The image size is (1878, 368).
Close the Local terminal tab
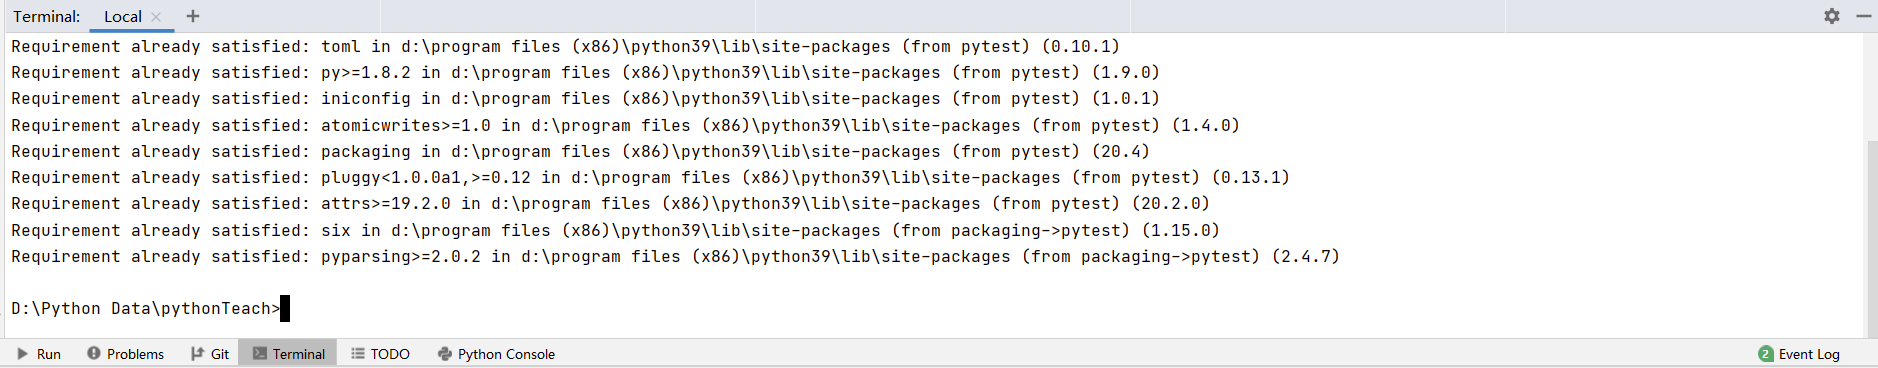point(156,17)
